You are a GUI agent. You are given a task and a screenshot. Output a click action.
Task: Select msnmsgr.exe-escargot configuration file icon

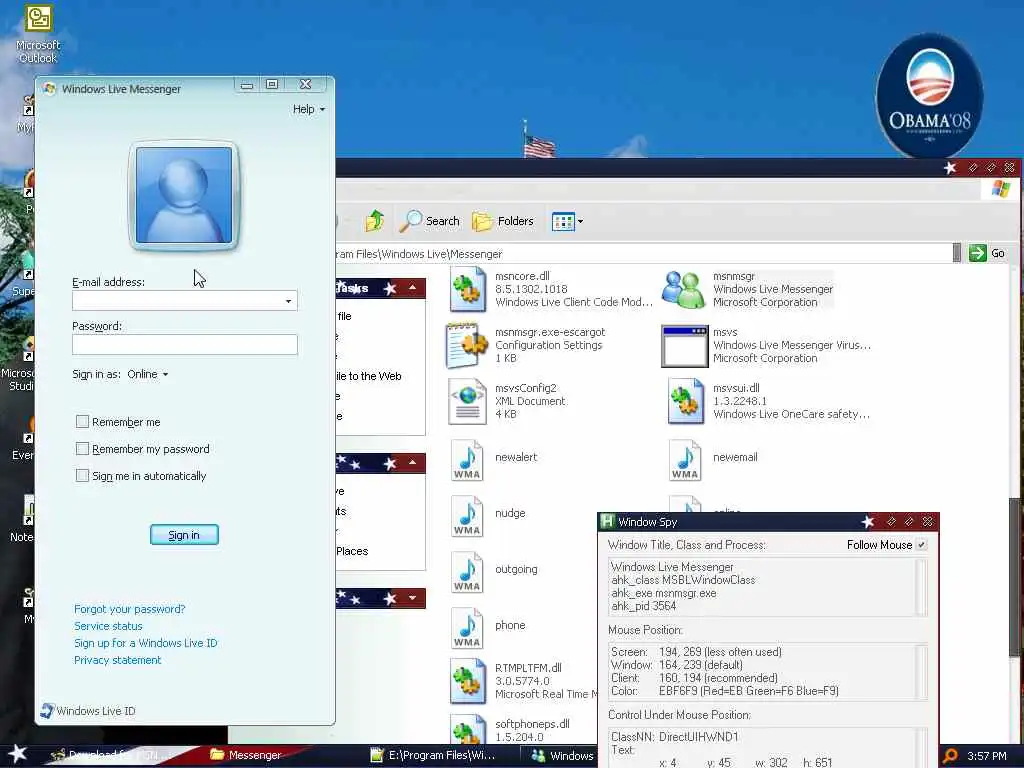click(x=466, y=345)
